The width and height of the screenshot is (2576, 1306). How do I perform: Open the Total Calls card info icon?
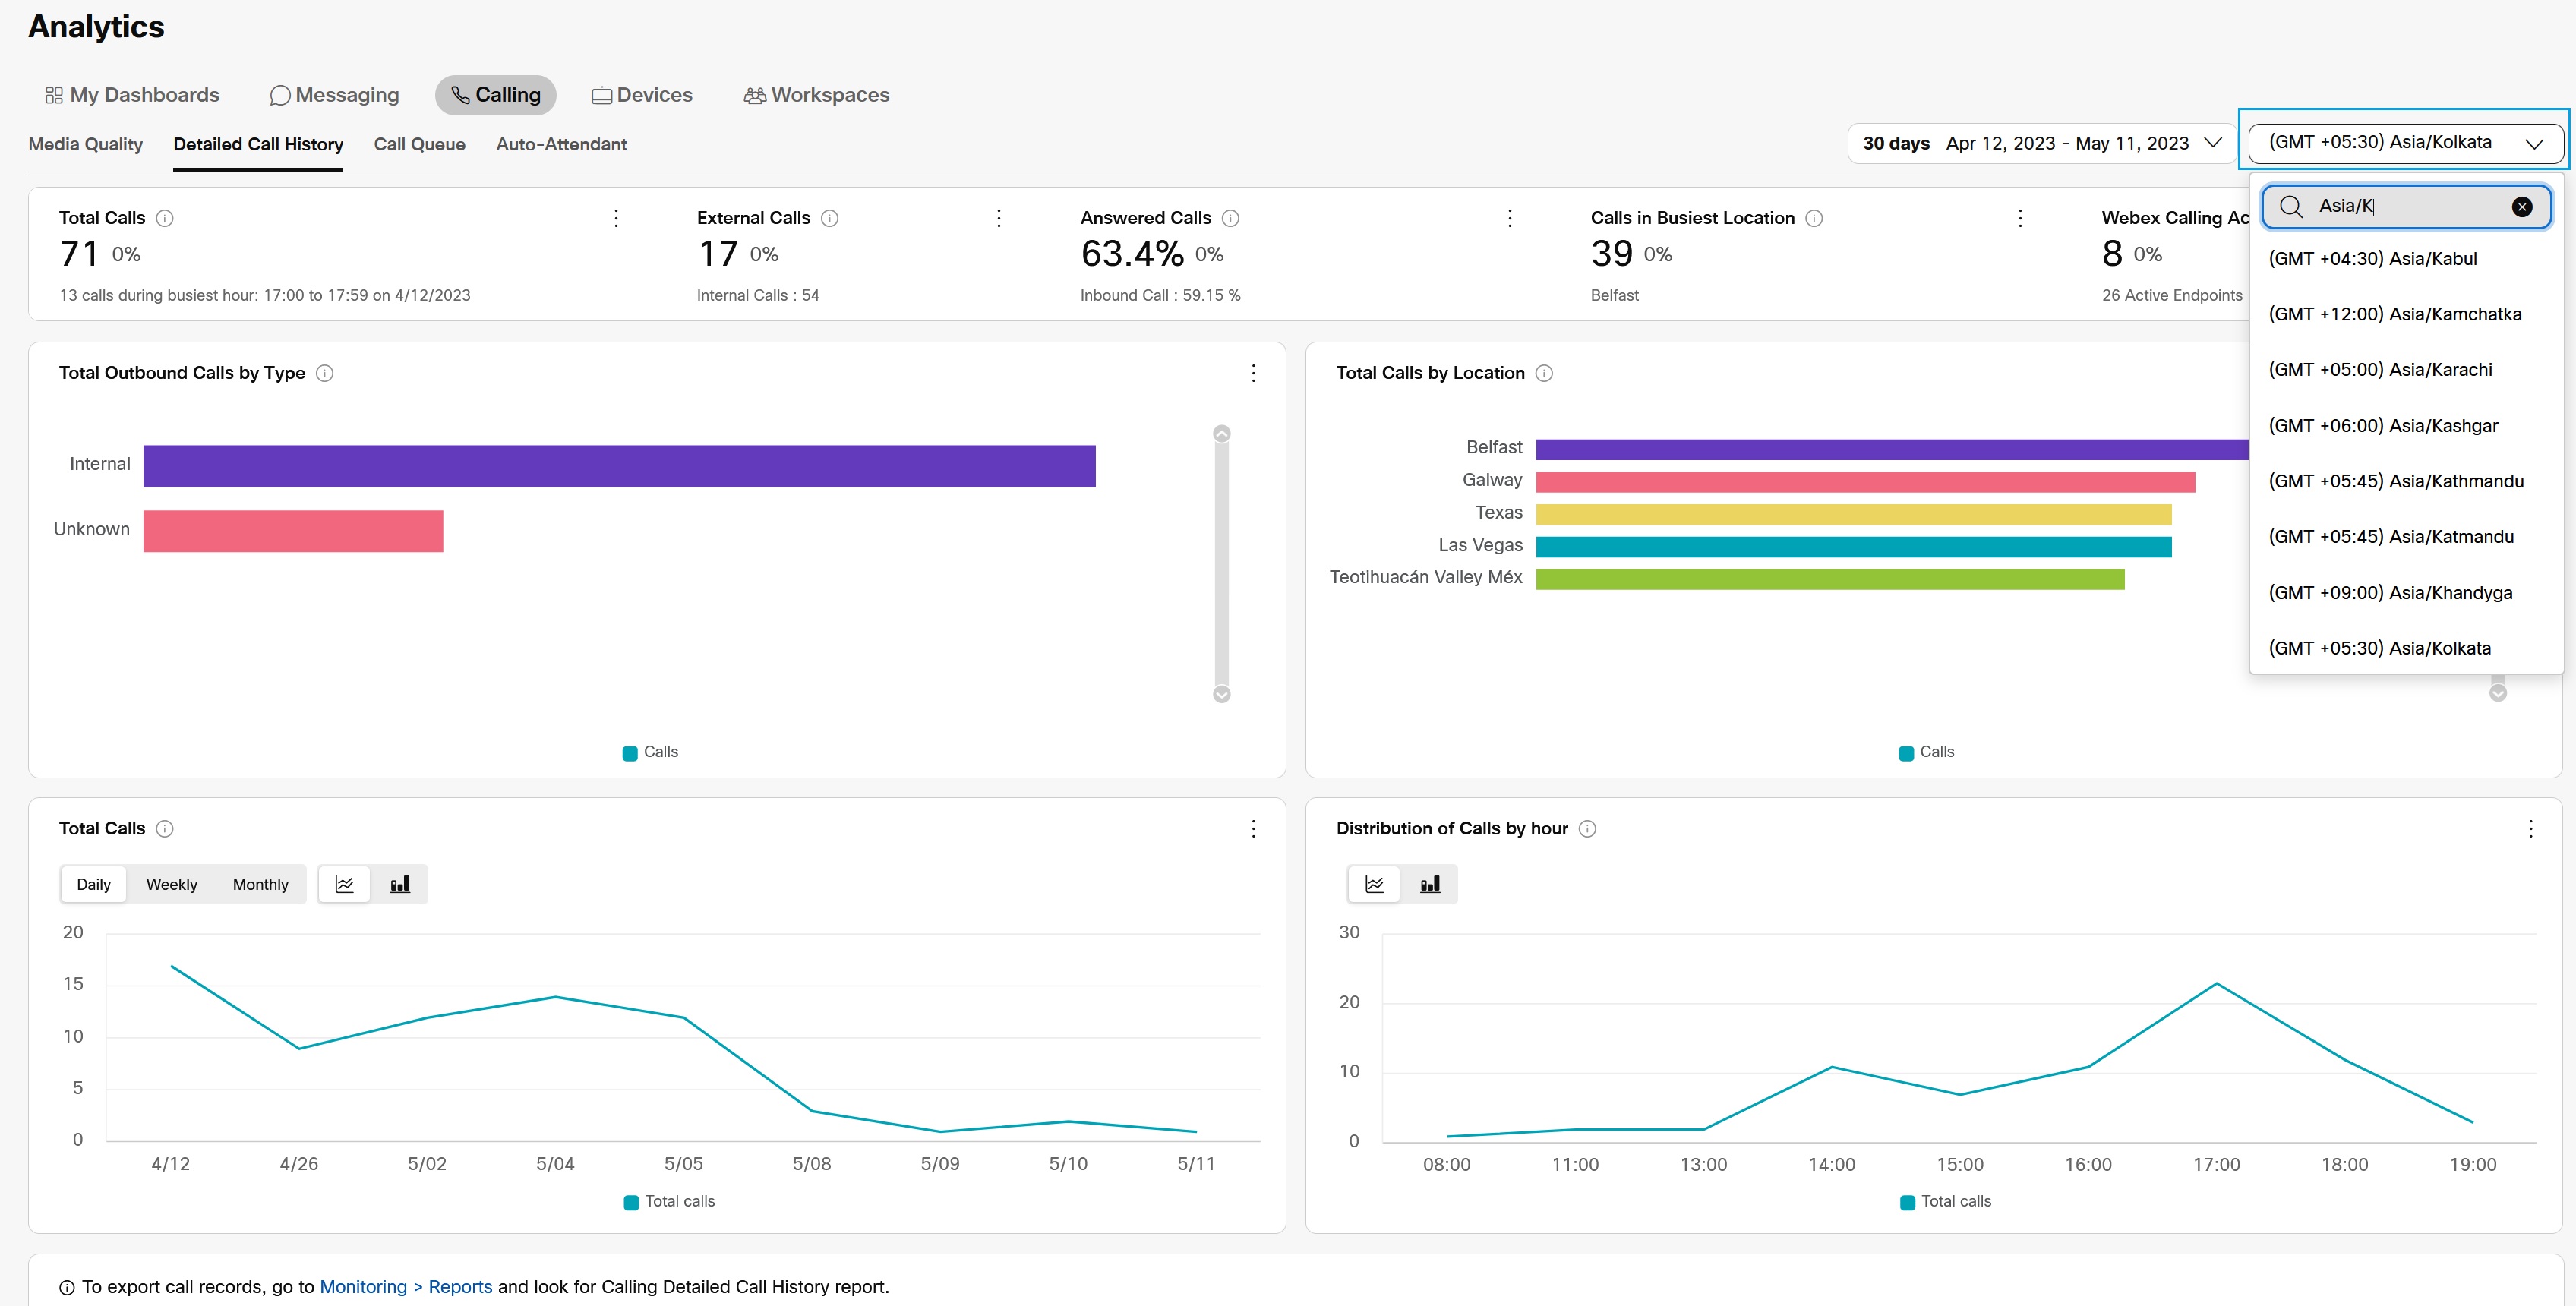(165, 218)
